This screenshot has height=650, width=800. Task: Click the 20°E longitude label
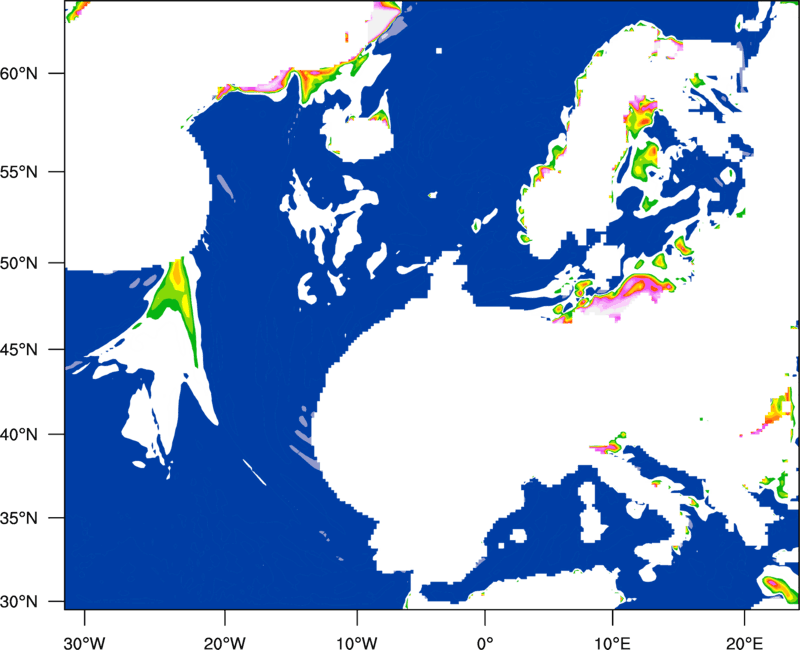(x=744, y=643)
